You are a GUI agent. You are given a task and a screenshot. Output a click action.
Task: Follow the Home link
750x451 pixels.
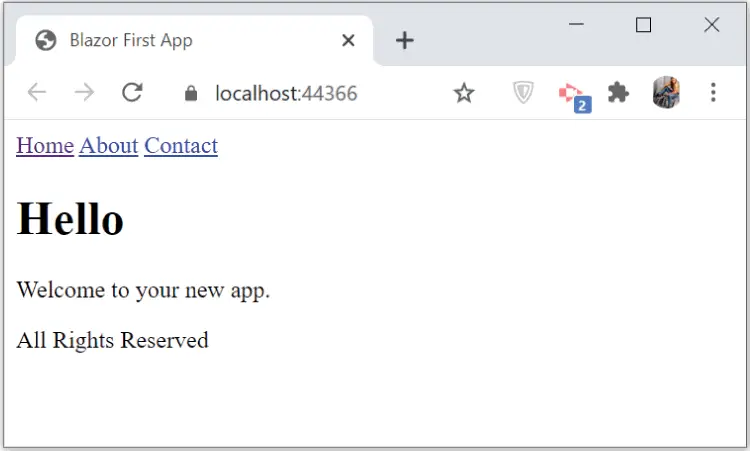pyautogui.click(x=45, y=146)
